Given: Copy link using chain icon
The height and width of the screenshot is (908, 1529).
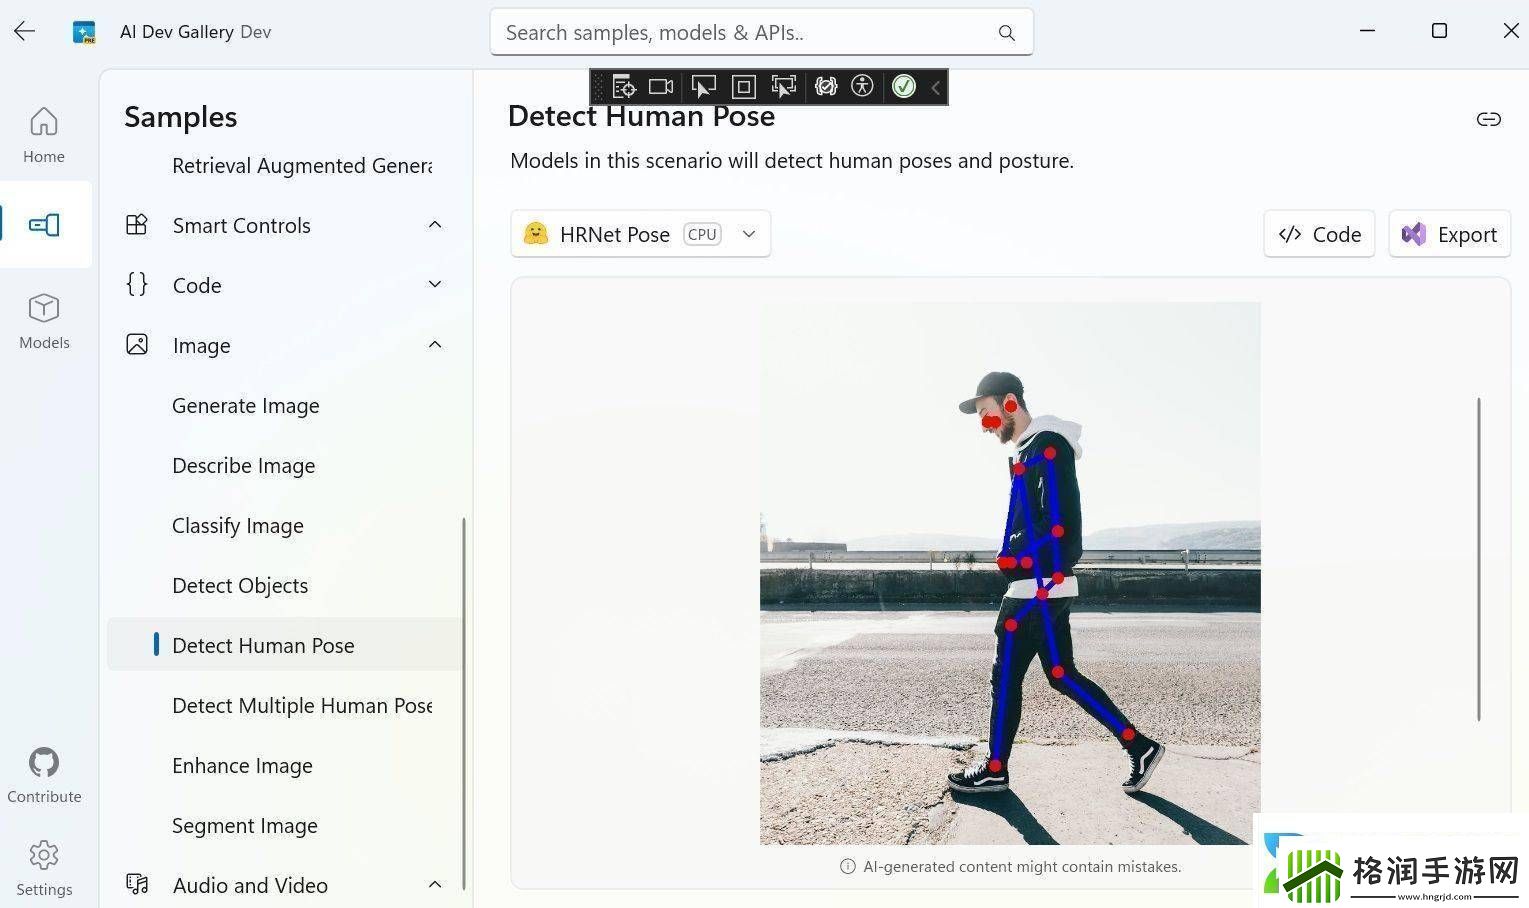Looking at the screenshot, I should coord(1488,120).
